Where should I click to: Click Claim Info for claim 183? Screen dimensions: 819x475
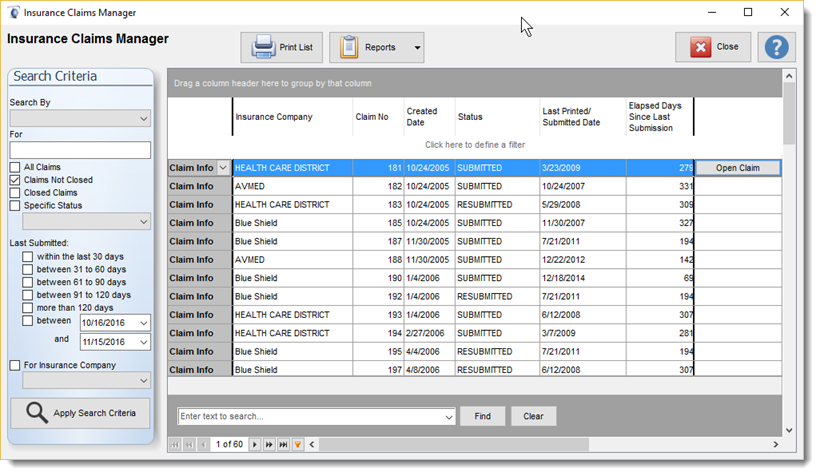pyautogui.click(x=200, y=205)
